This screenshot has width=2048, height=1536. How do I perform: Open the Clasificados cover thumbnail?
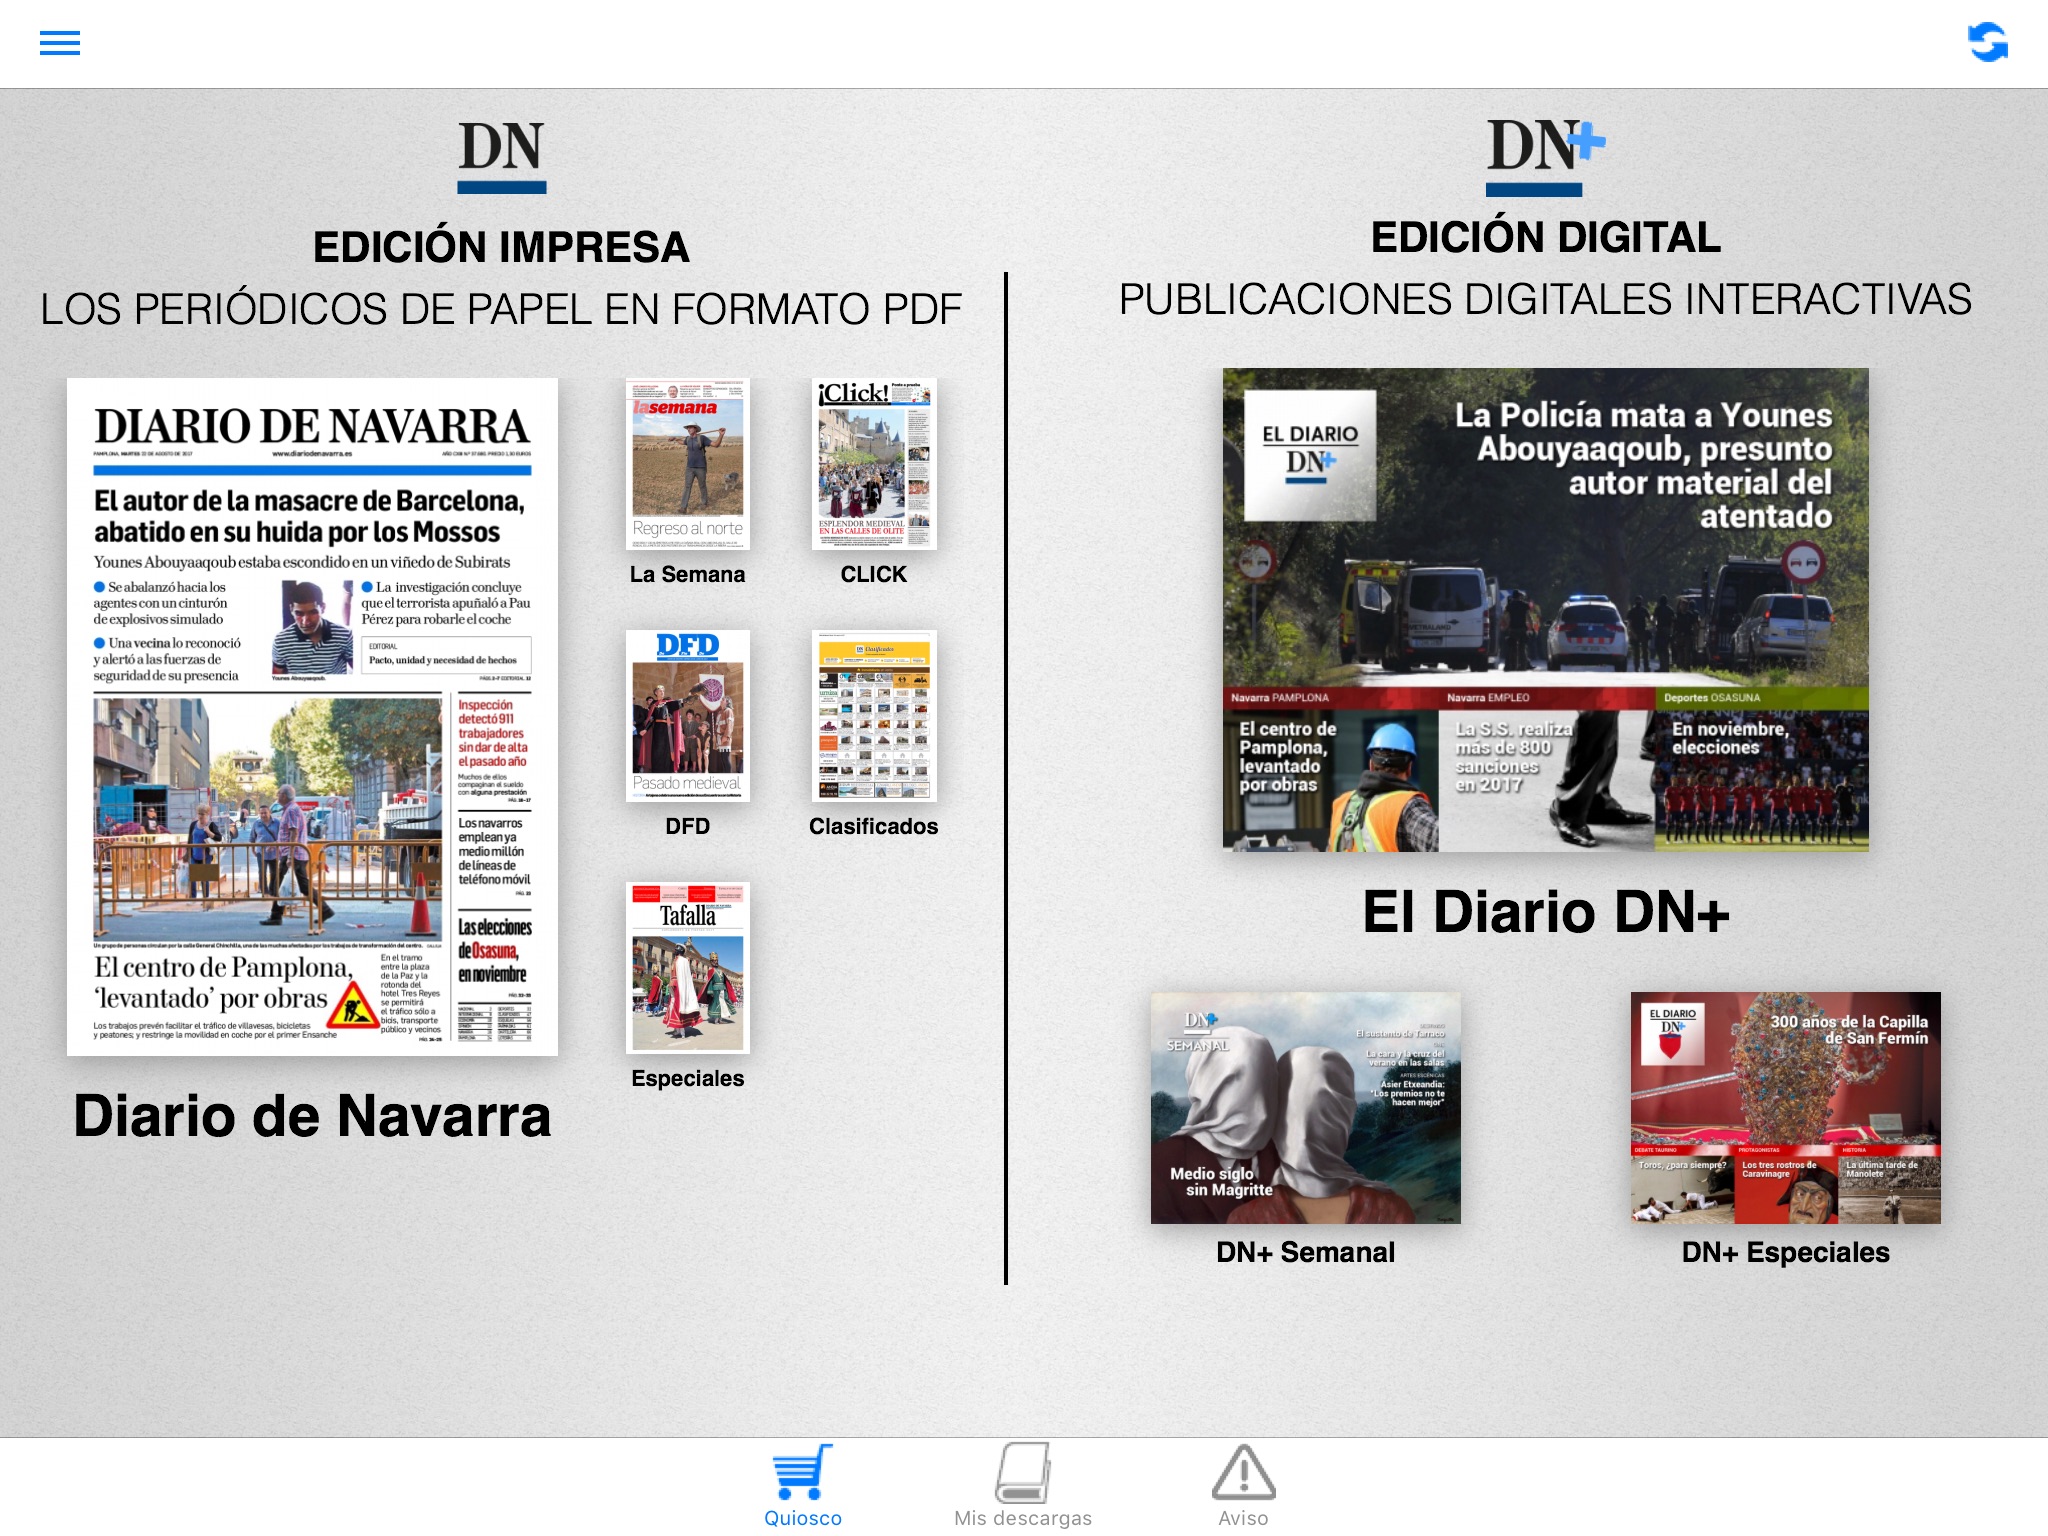874,716
